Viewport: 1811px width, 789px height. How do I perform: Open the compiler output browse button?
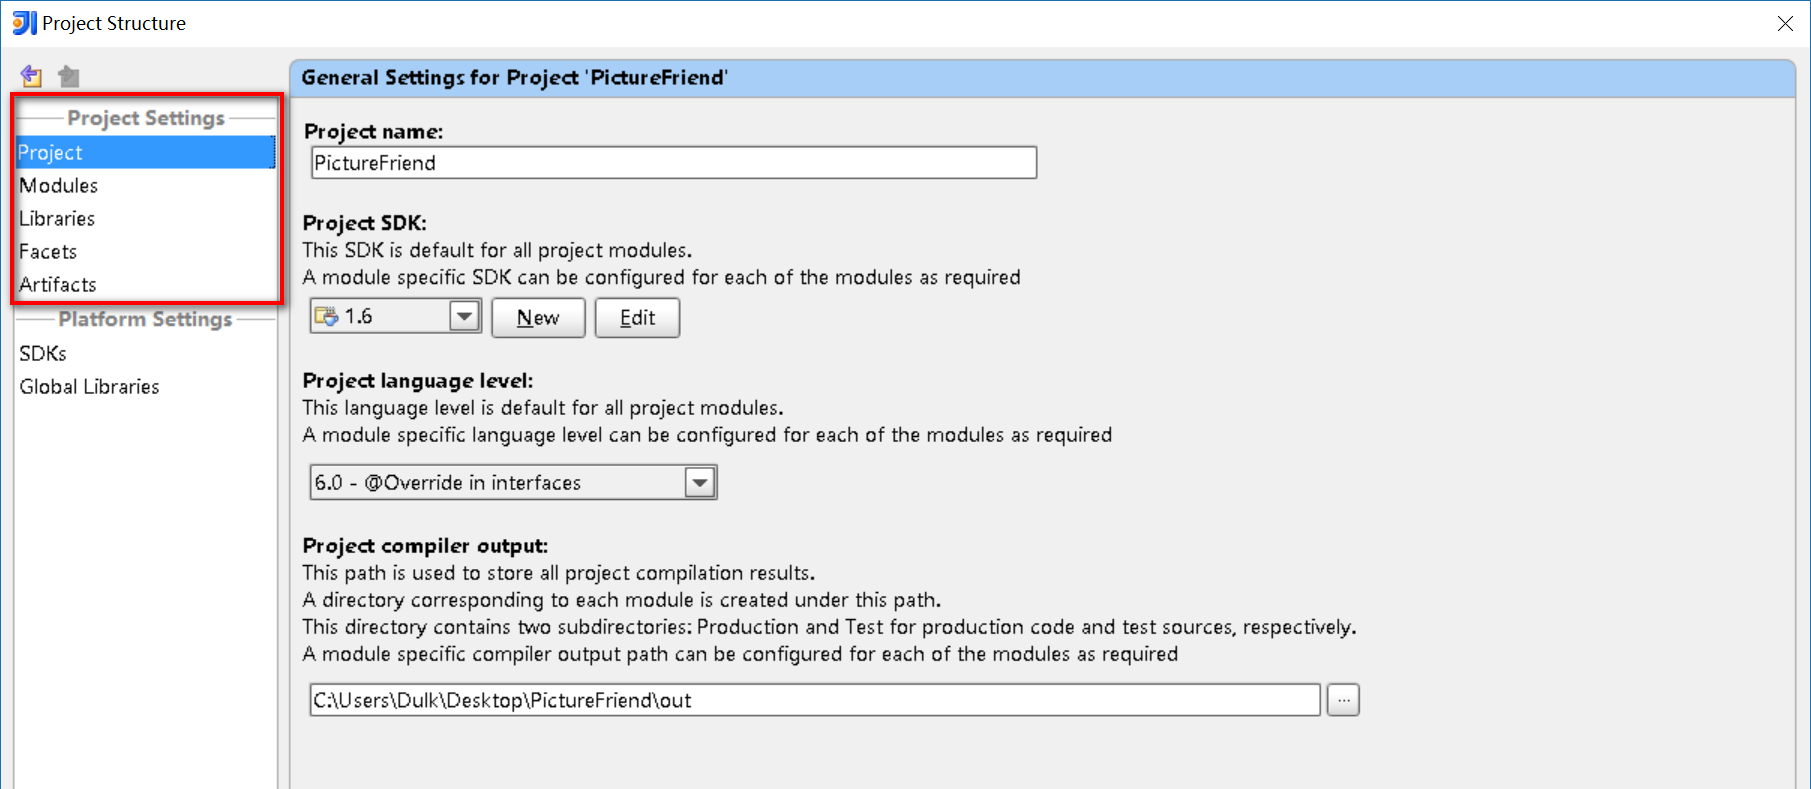1343,700
